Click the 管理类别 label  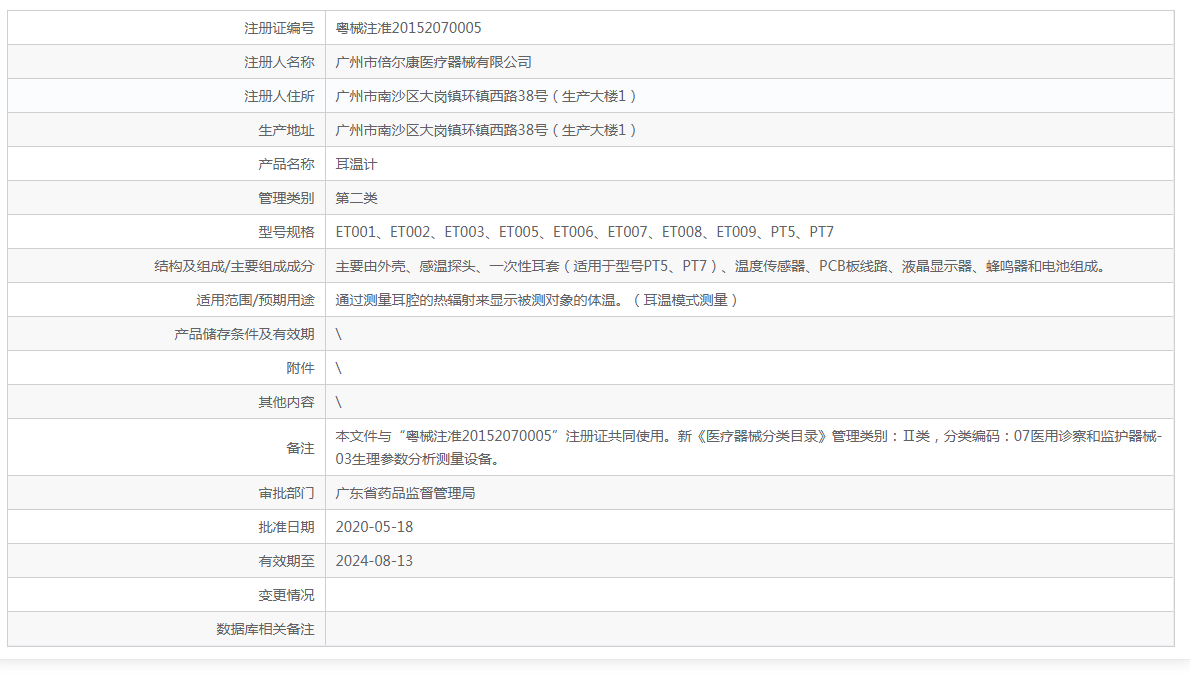pyautogui.click(x=285, y=198)
